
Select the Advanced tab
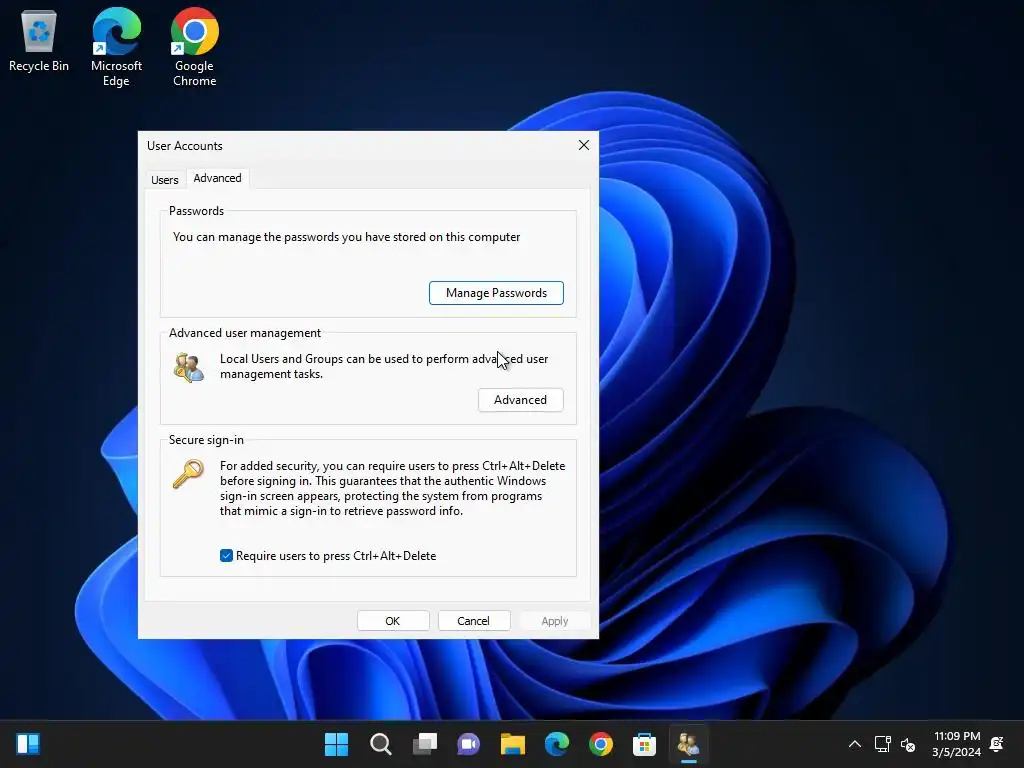(217, 178)
